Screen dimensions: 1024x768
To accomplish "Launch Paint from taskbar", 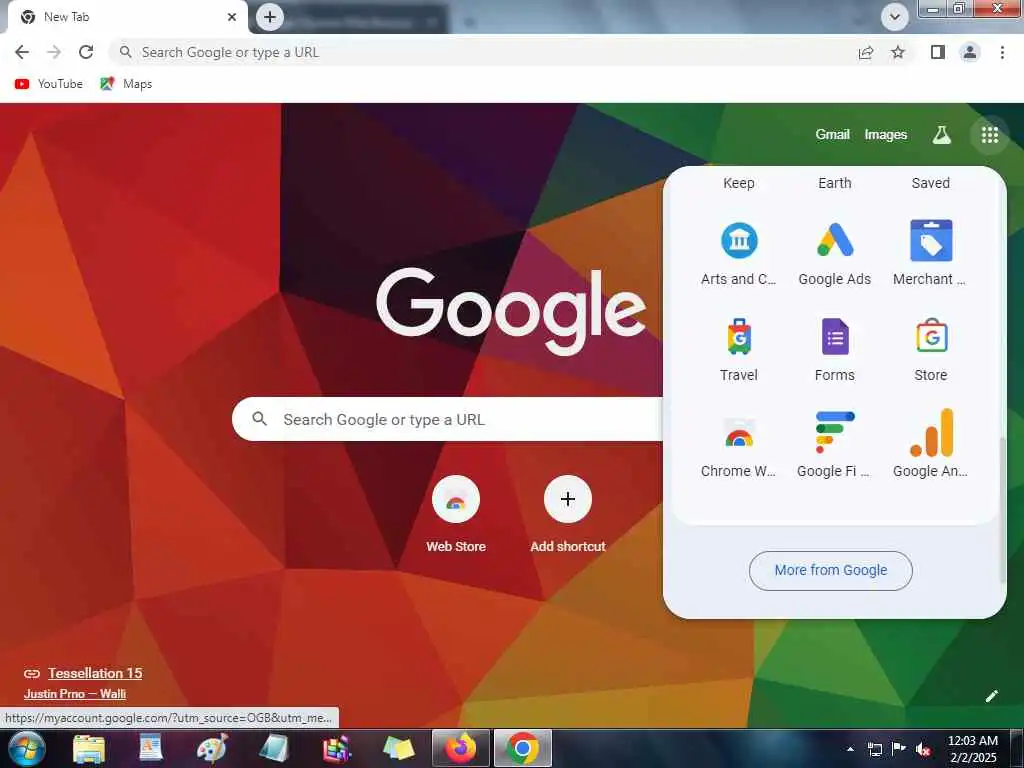I will (212, 748).
